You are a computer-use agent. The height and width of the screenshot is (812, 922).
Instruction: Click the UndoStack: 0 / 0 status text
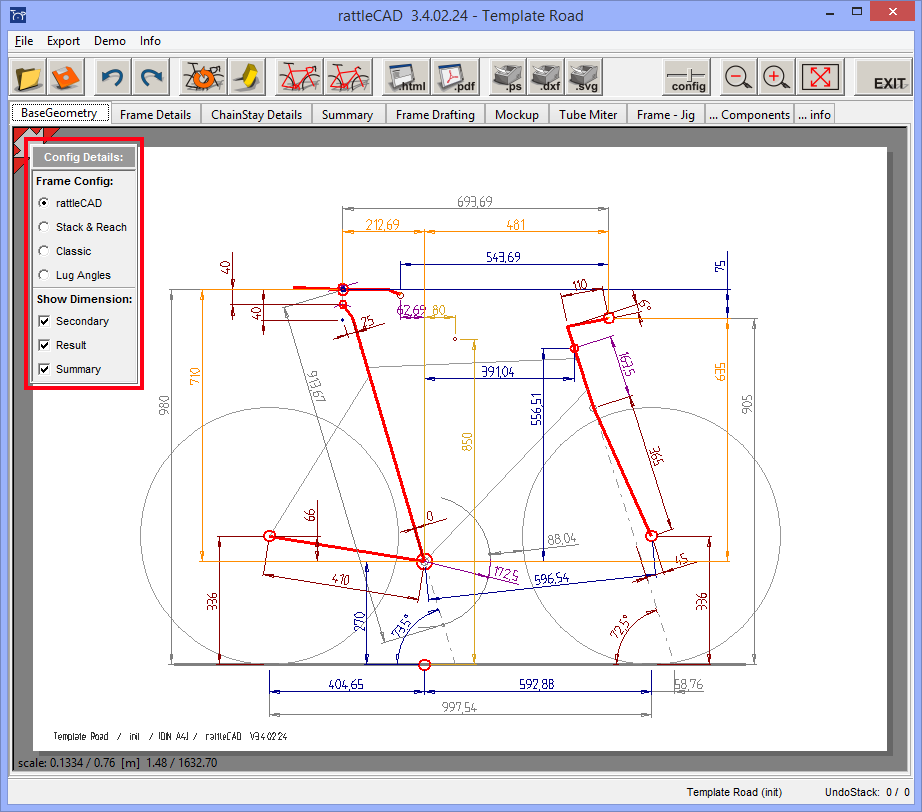coord(867,792)
